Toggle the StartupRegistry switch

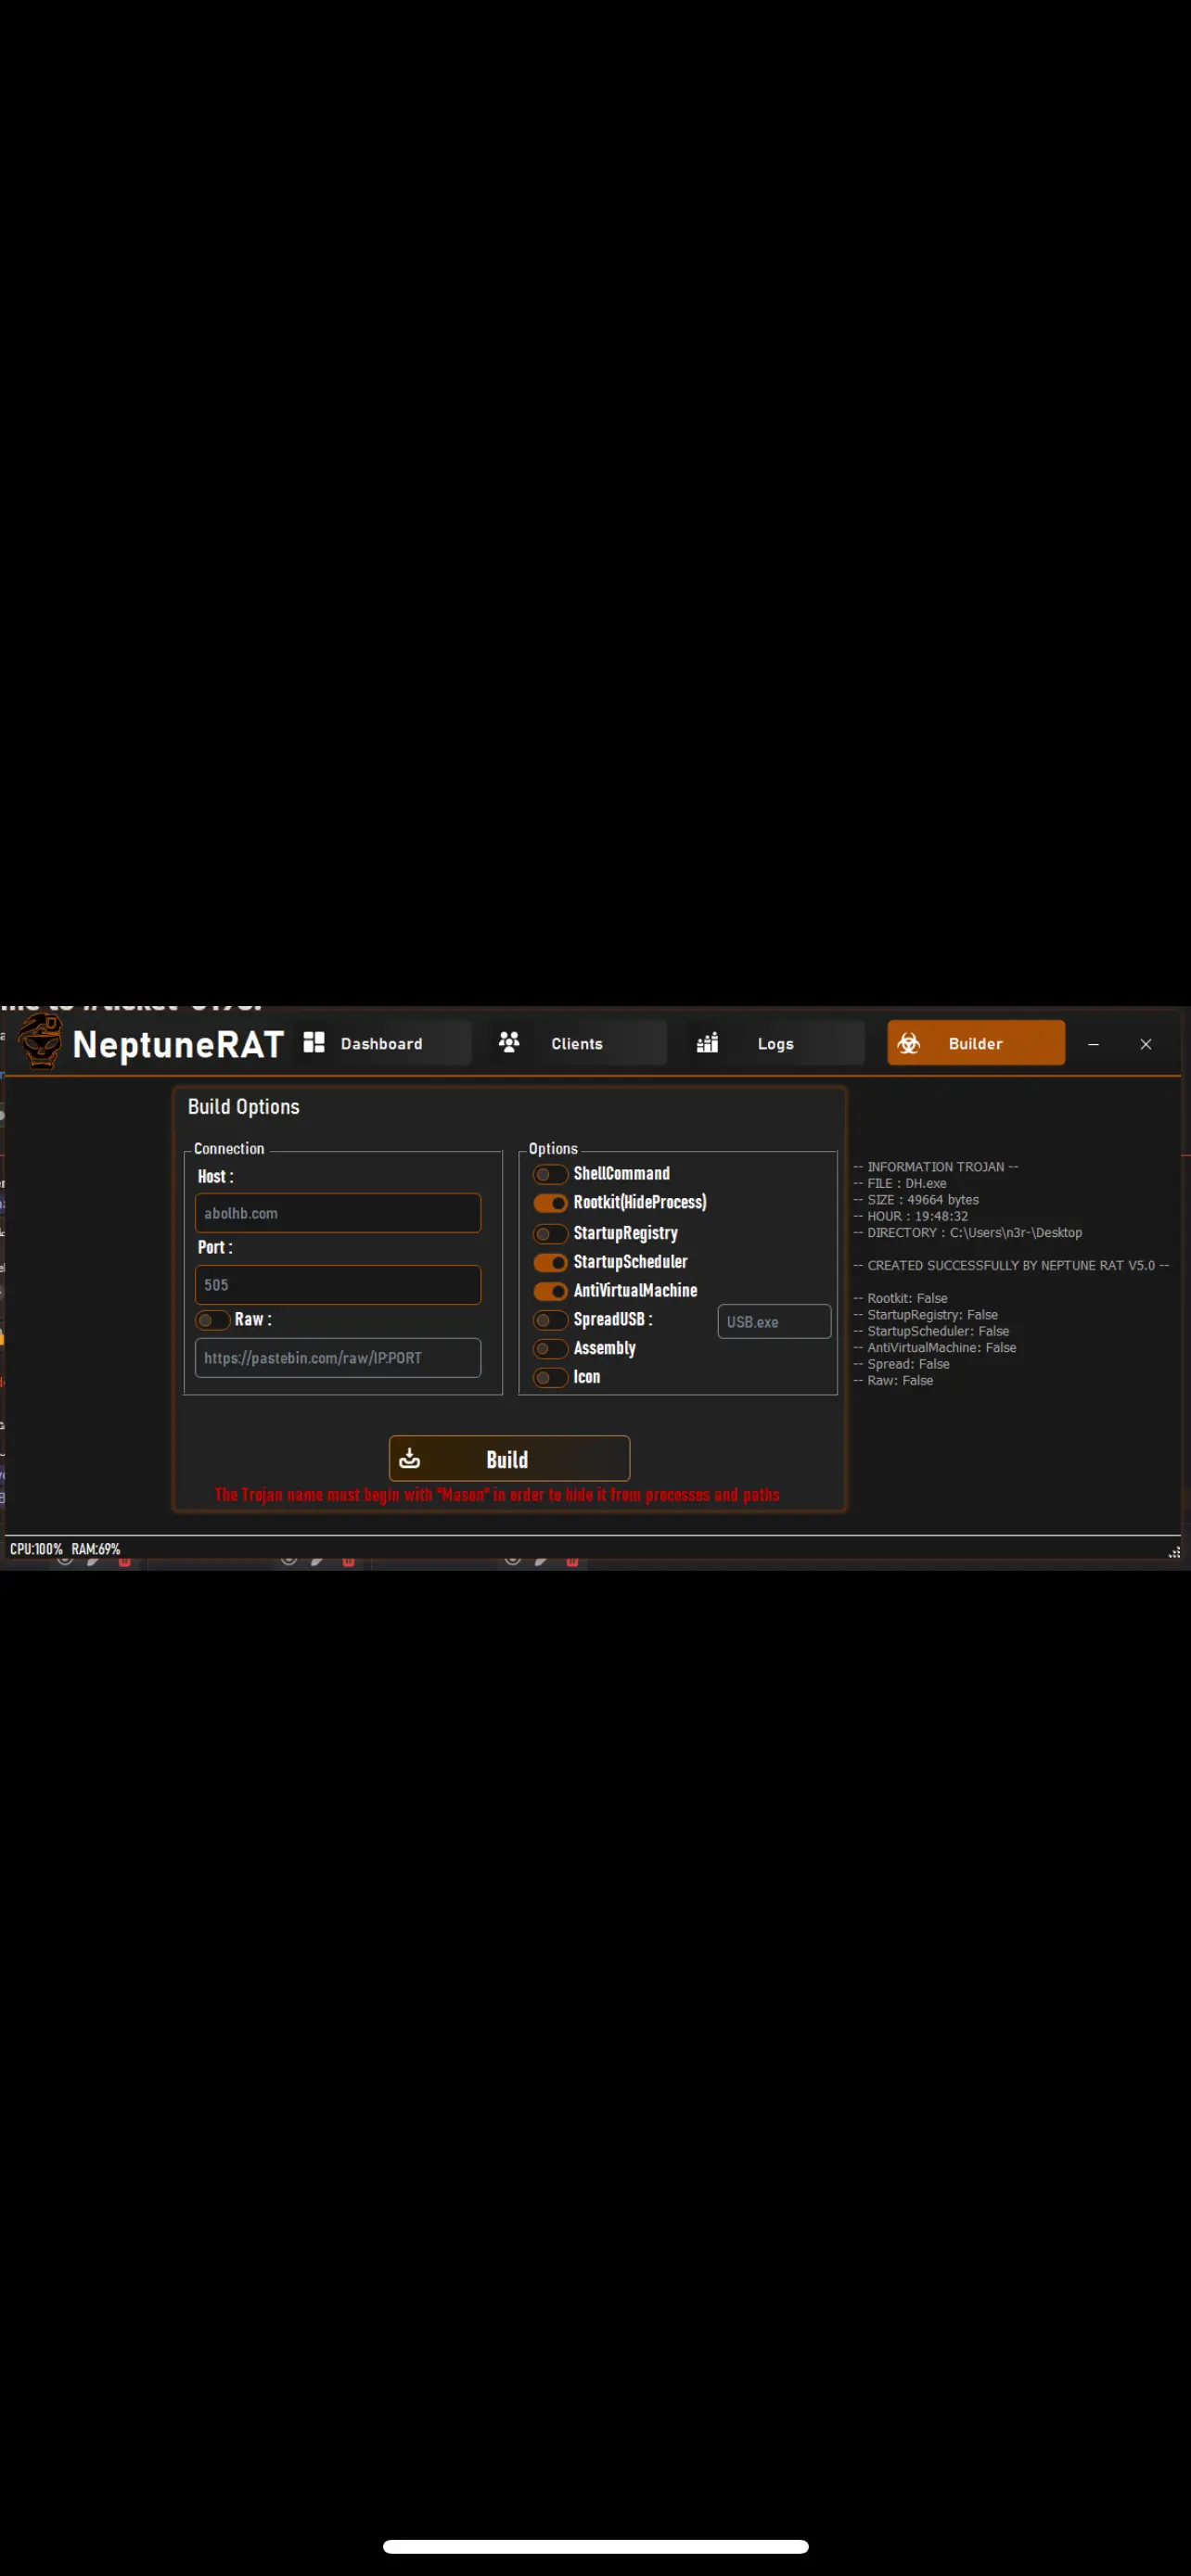point(550,1234)
